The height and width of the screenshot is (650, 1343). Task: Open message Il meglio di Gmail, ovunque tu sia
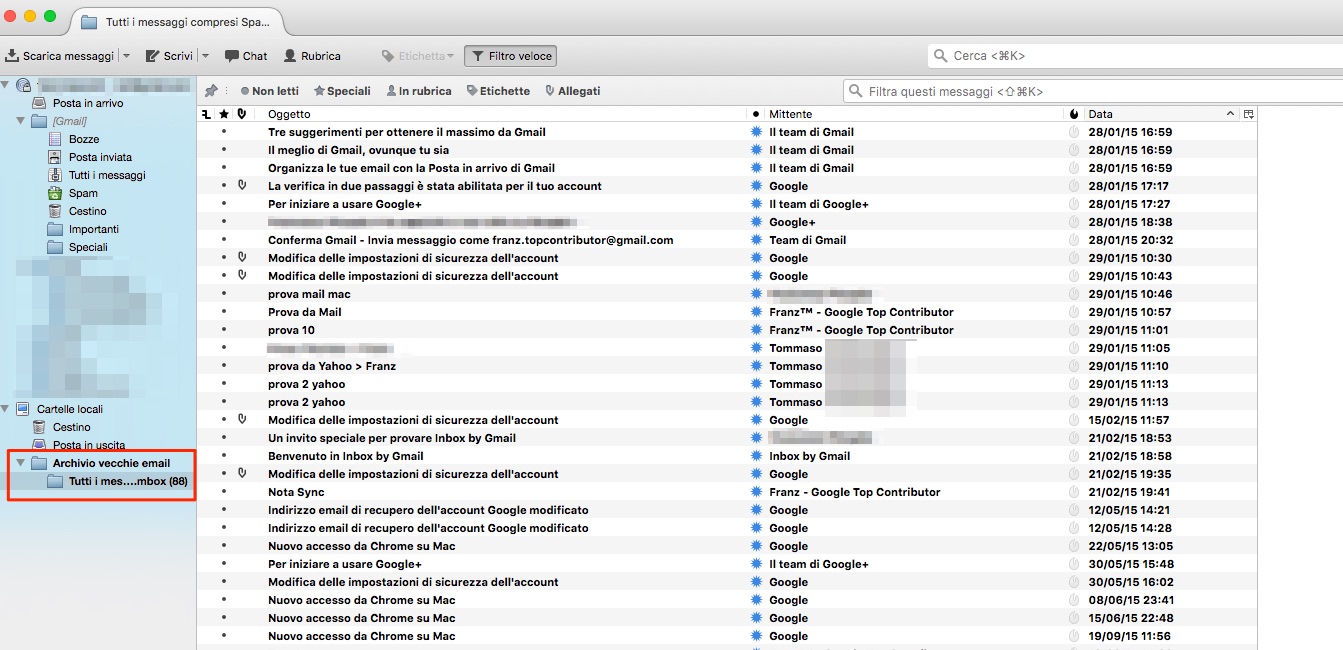click(x=358, y=150)
